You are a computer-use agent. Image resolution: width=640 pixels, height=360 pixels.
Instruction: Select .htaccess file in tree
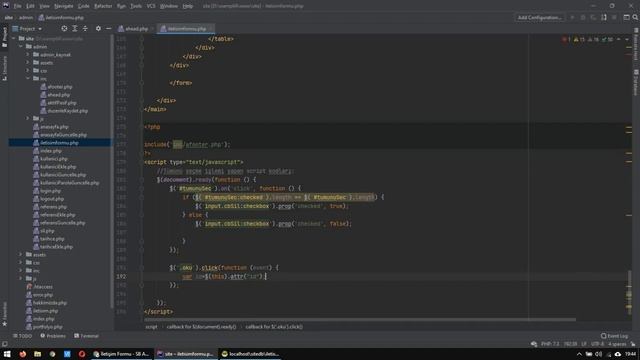click(39, 287)
